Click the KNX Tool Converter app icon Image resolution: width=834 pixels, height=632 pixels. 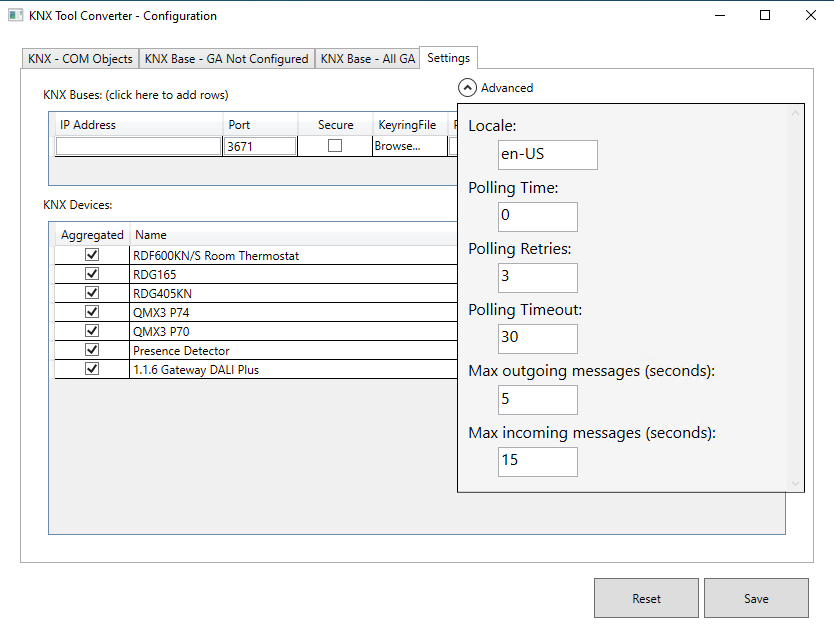point(16,16)
